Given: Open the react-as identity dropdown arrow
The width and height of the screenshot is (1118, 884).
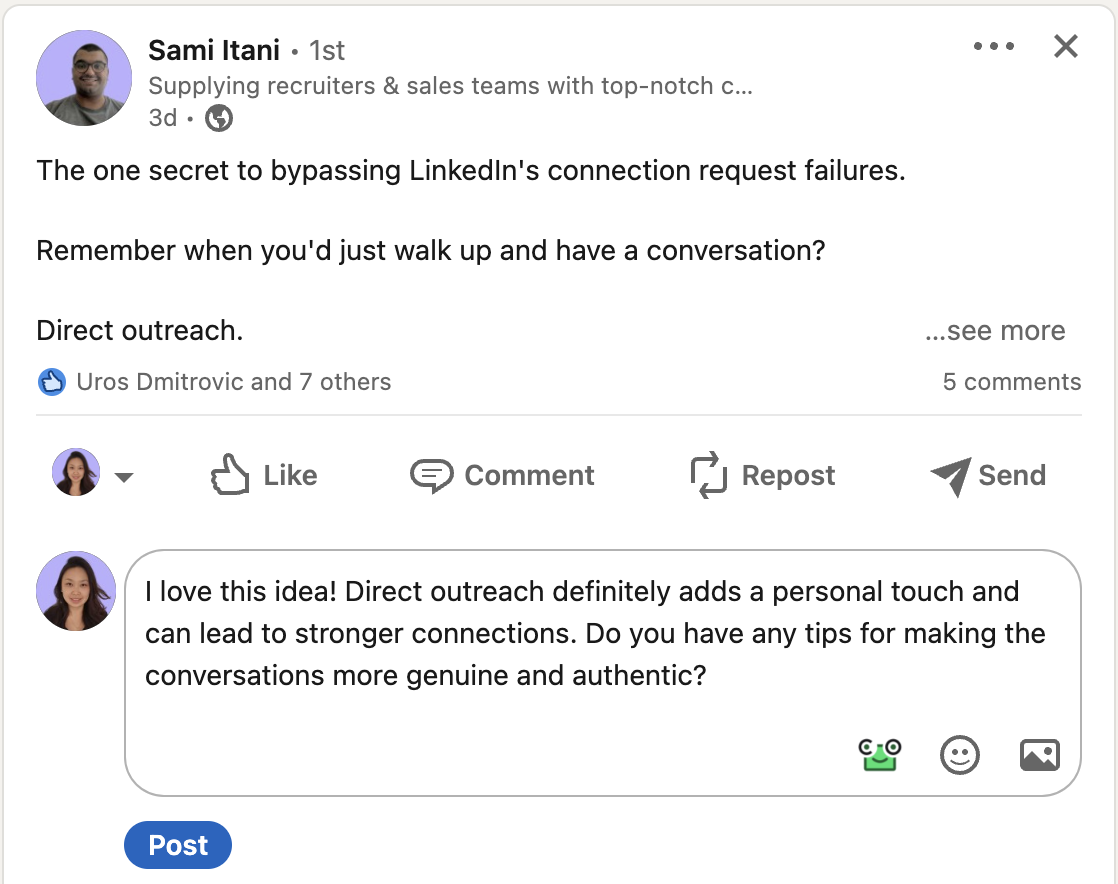Looking at the screenshot, I should [124, 477].
